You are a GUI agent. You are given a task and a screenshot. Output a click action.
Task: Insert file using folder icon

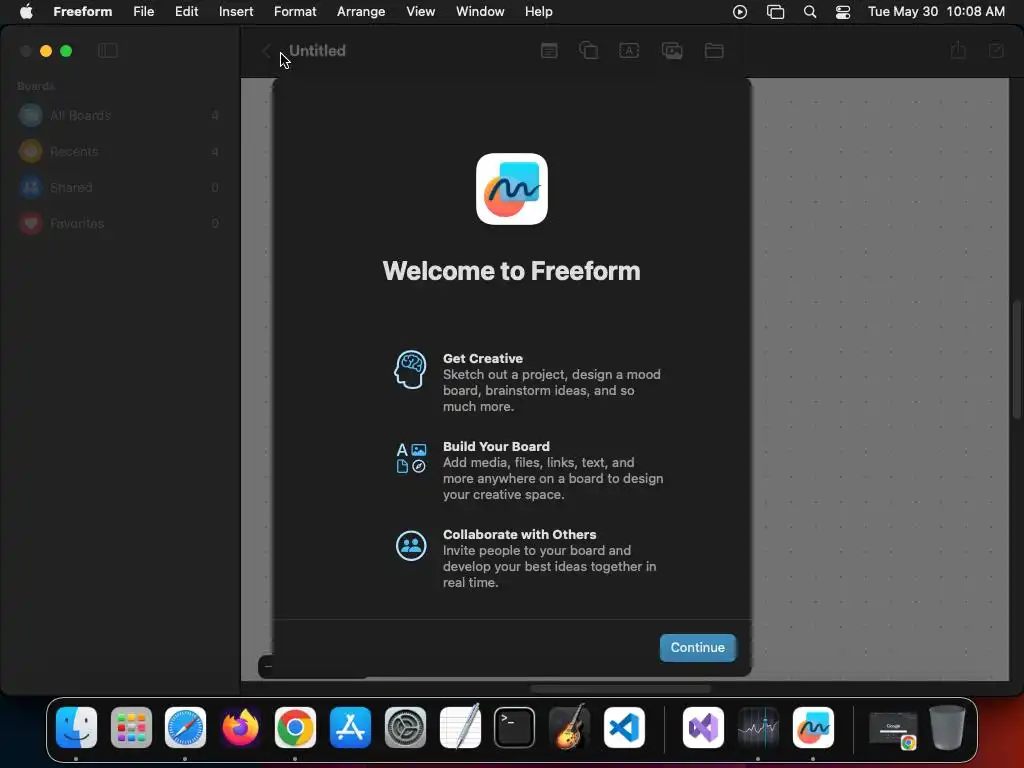pos(714,51)
